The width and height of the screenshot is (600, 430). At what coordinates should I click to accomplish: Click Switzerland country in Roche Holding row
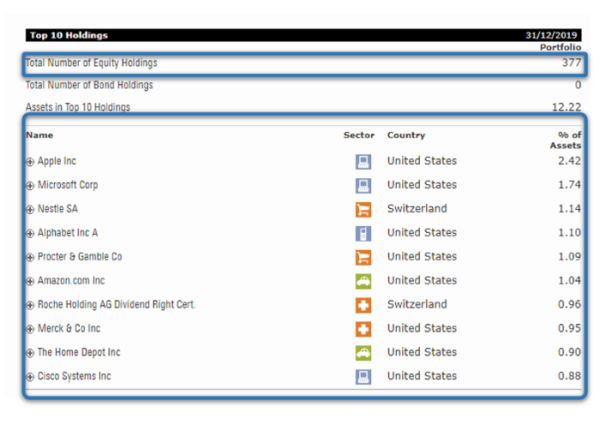tap(417, 304)
